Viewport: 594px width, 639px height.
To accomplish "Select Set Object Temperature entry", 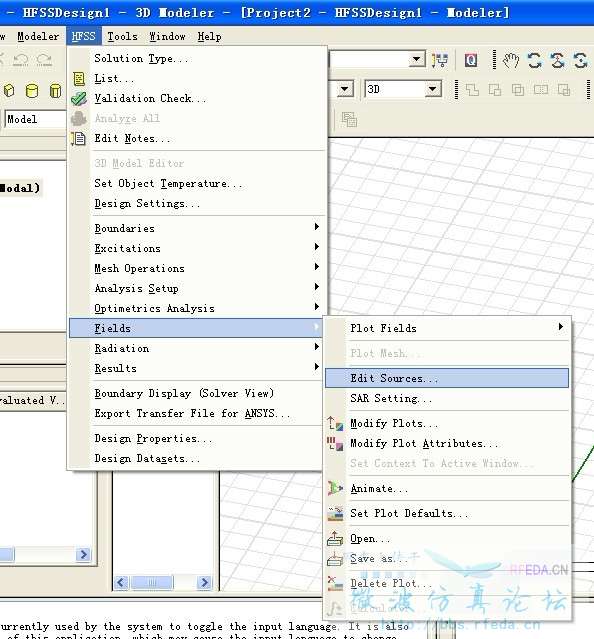I will (196, 183).
